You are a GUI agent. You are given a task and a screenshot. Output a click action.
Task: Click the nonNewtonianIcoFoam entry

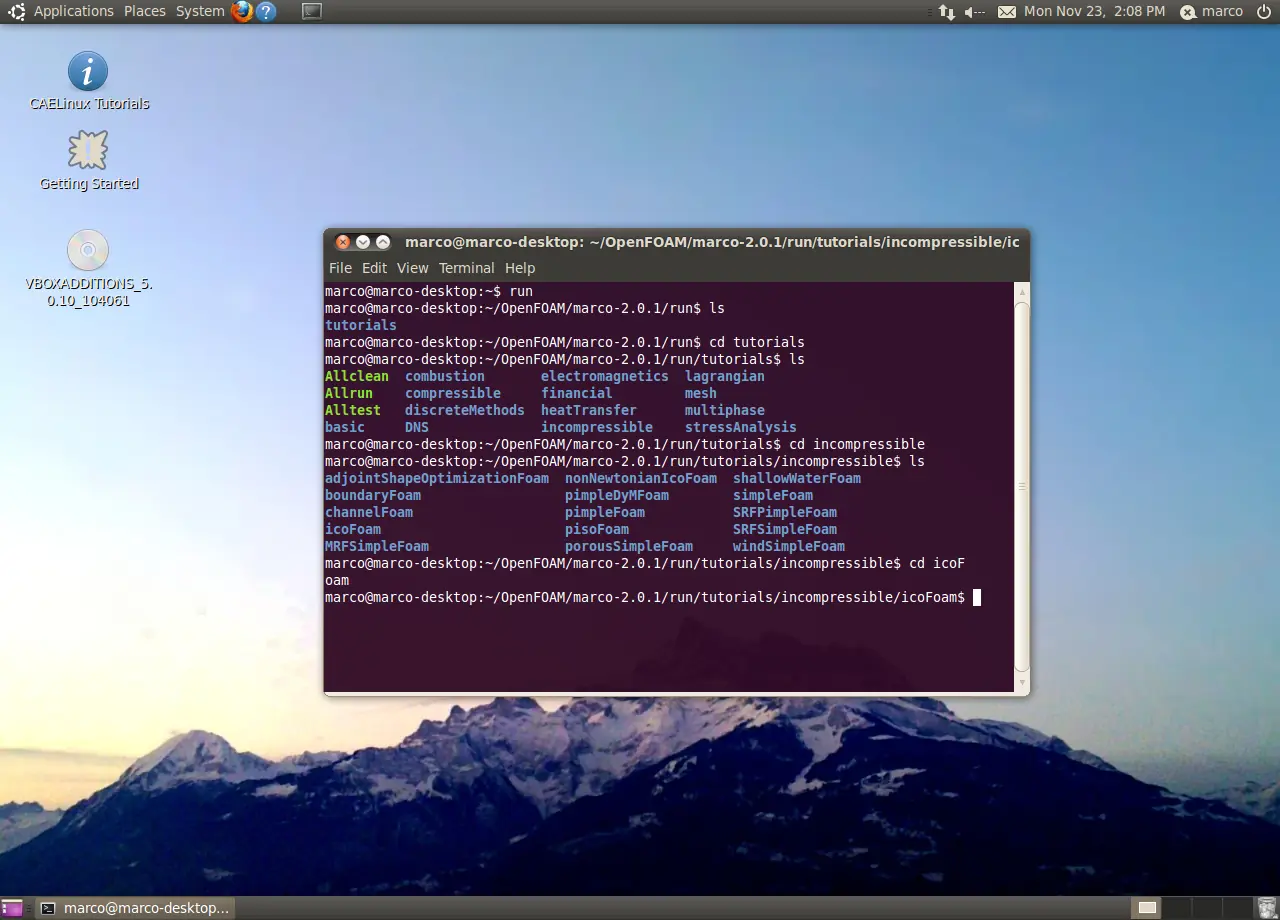641,478
